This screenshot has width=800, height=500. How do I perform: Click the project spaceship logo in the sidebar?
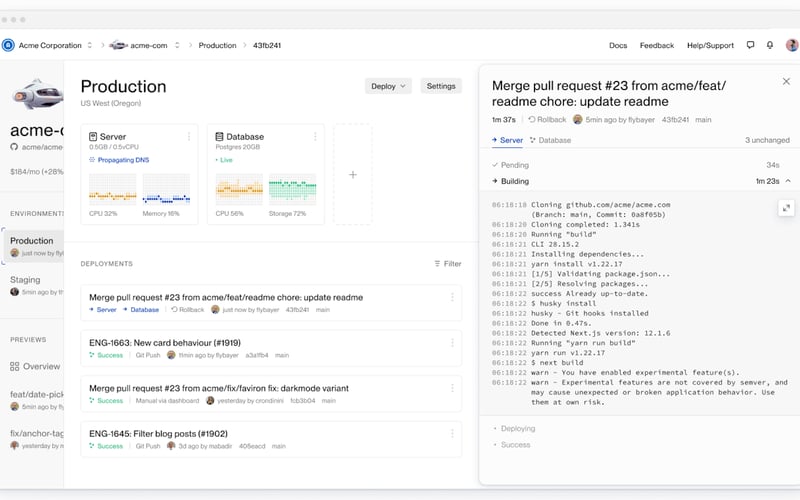coord(38,94)
